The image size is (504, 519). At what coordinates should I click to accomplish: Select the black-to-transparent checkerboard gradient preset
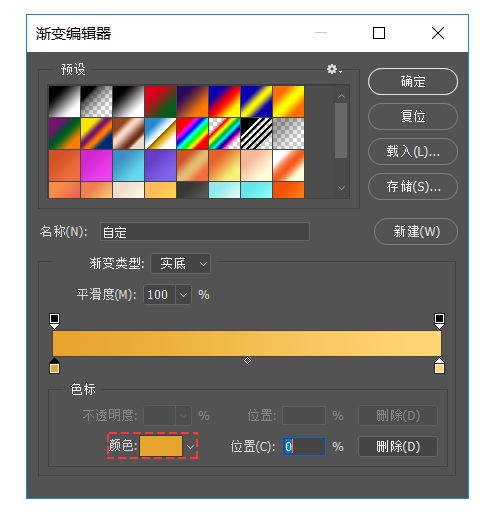(x=97, y=101)
